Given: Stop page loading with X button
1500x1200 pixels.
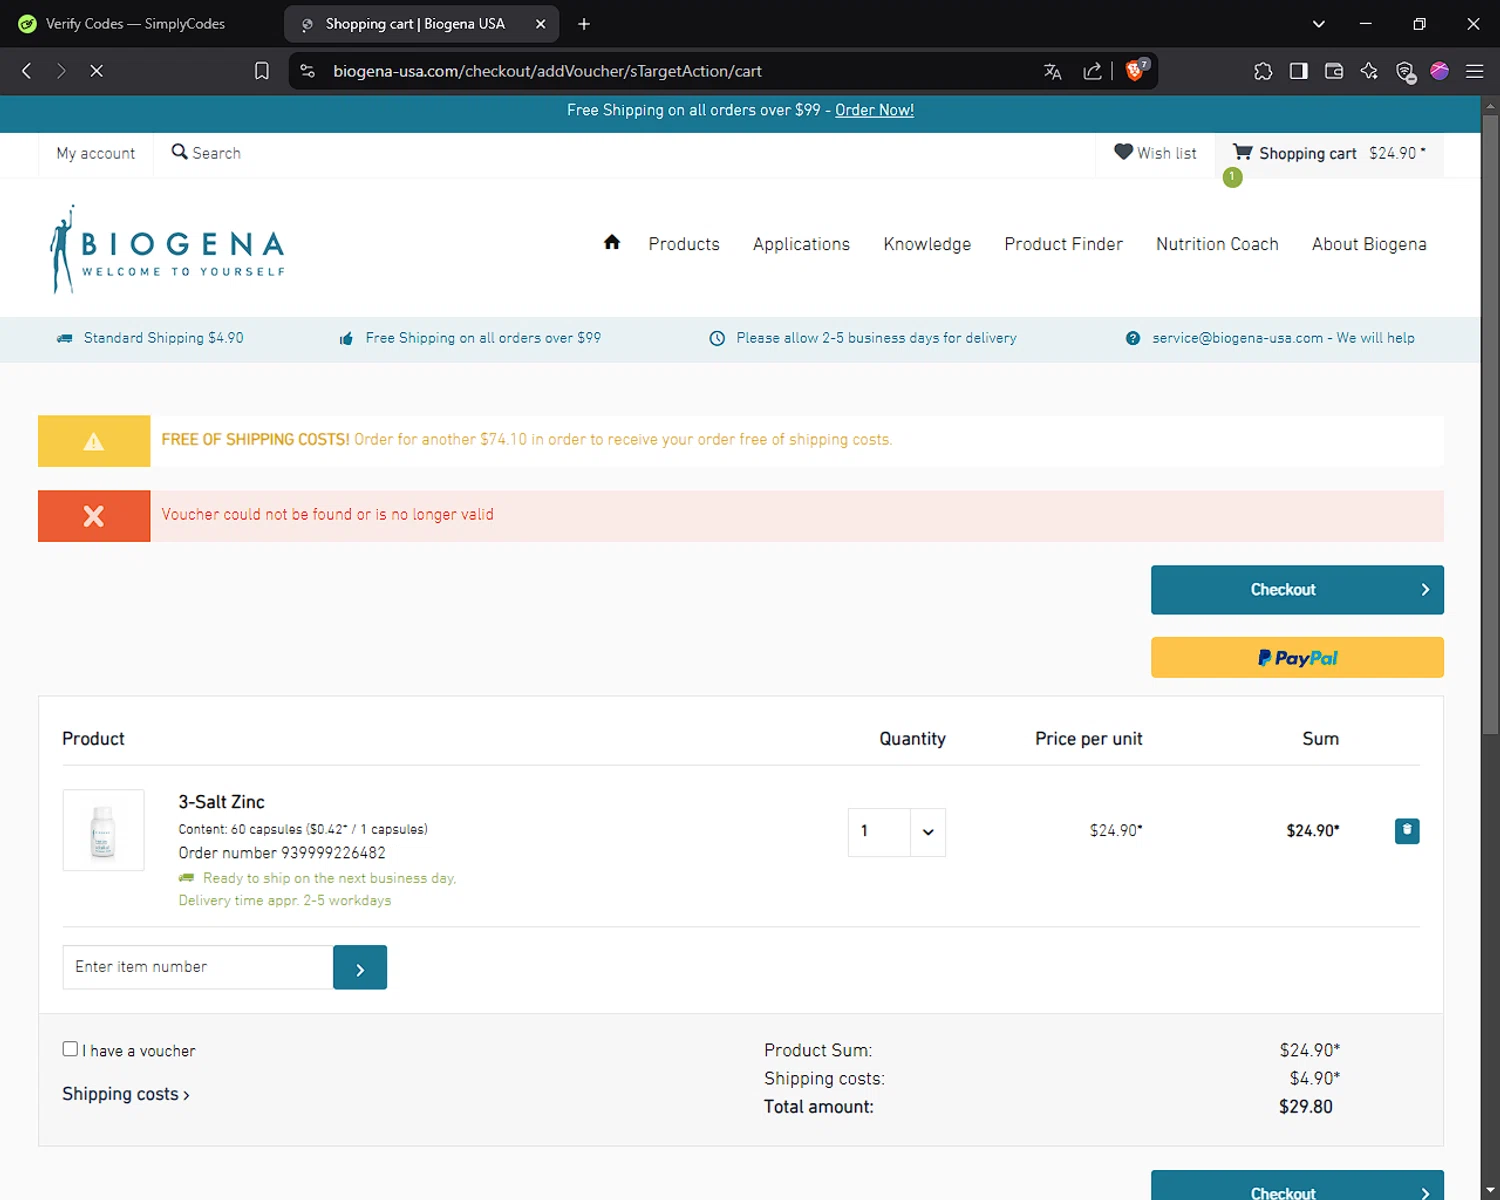Looking at the screenshot, I should coord(97,71).
